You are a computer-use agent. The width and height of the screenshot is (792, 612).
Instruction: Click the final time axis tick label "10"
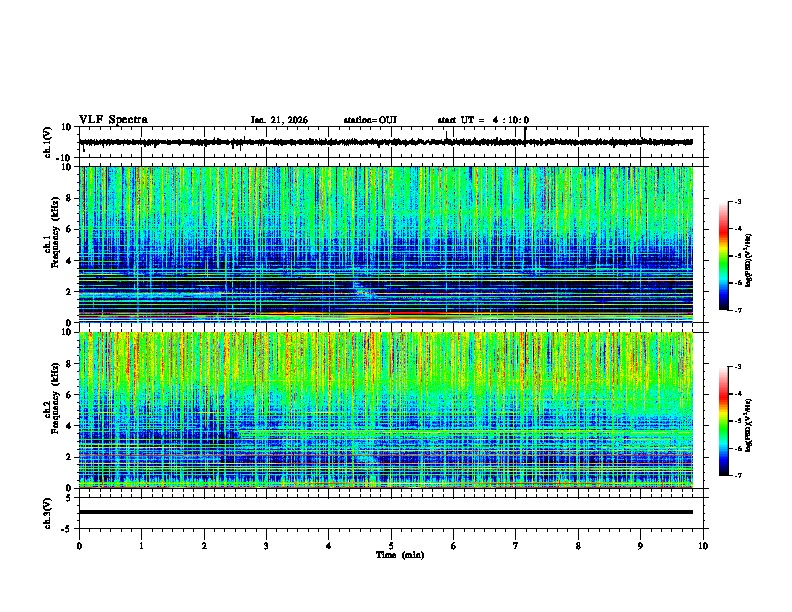pyautogui.click(x=703, y=546)
